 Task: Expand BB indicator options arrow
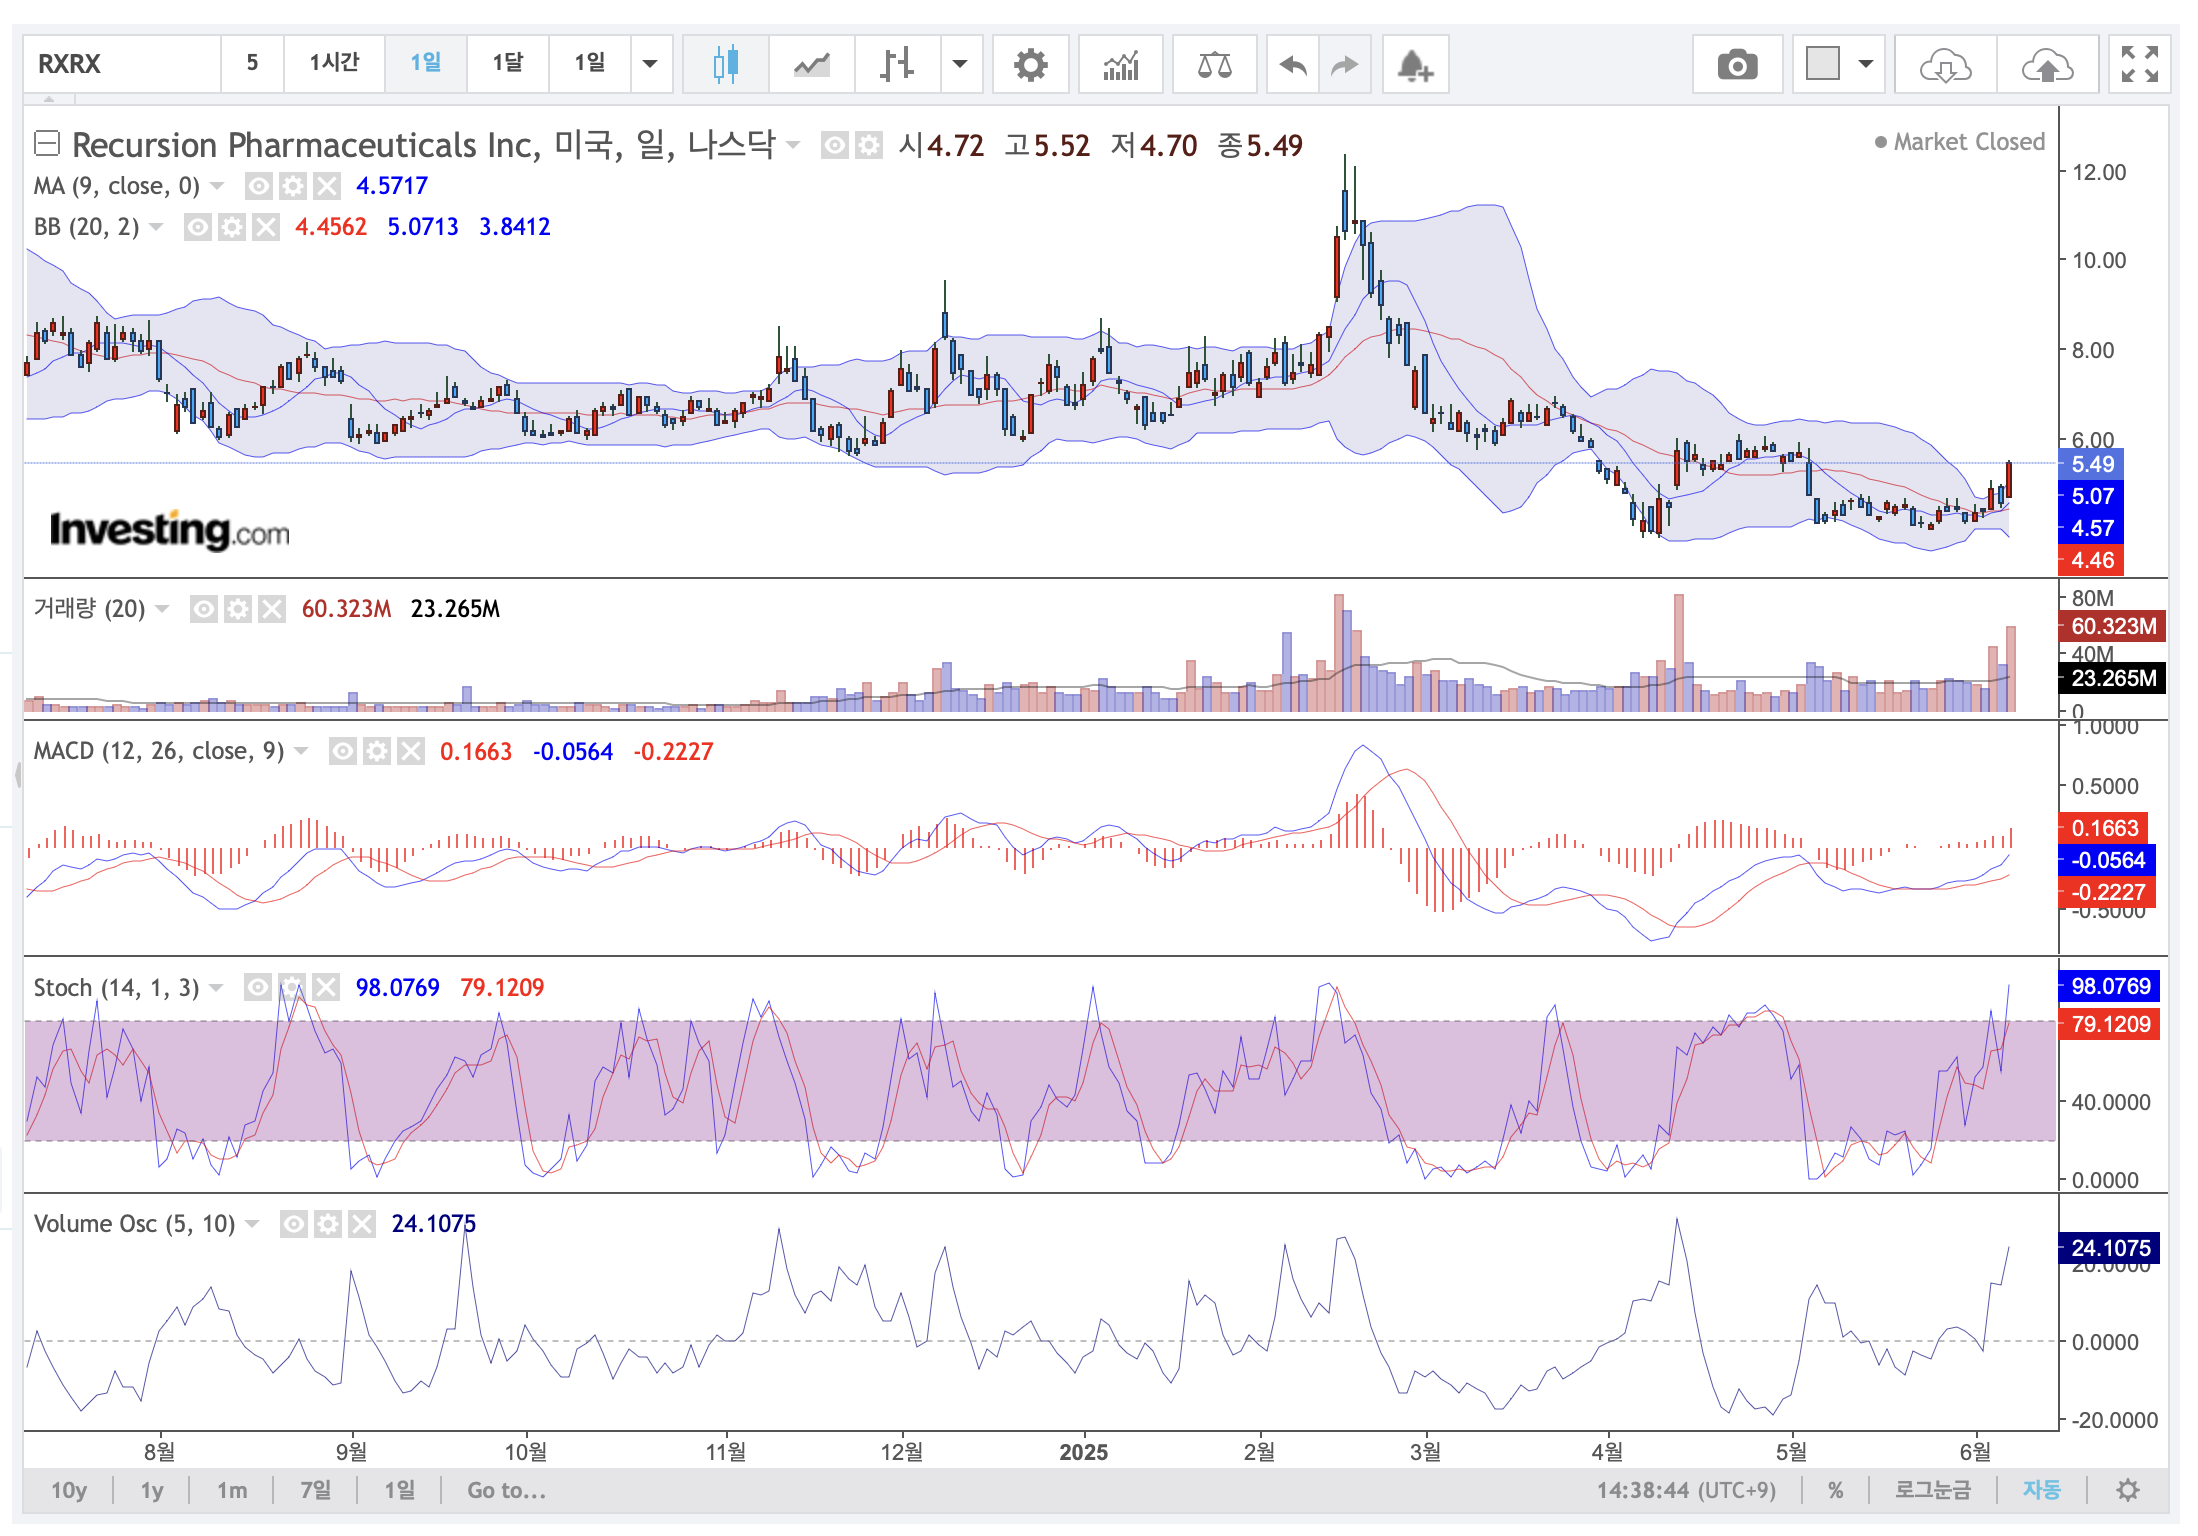(156, 227)
